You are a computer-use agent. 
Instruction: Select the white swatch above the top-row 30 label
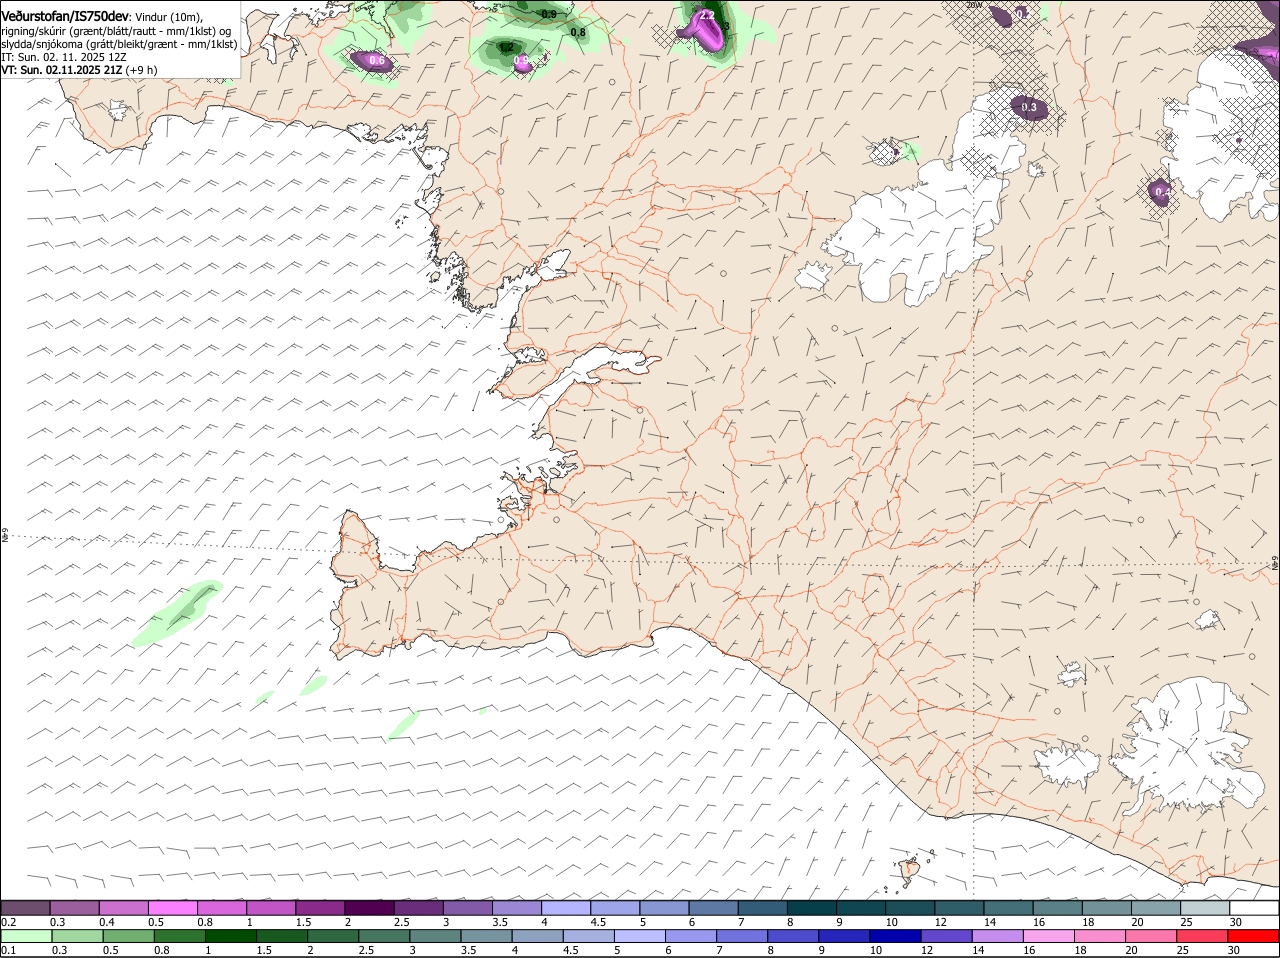[x=1254, y=907]
